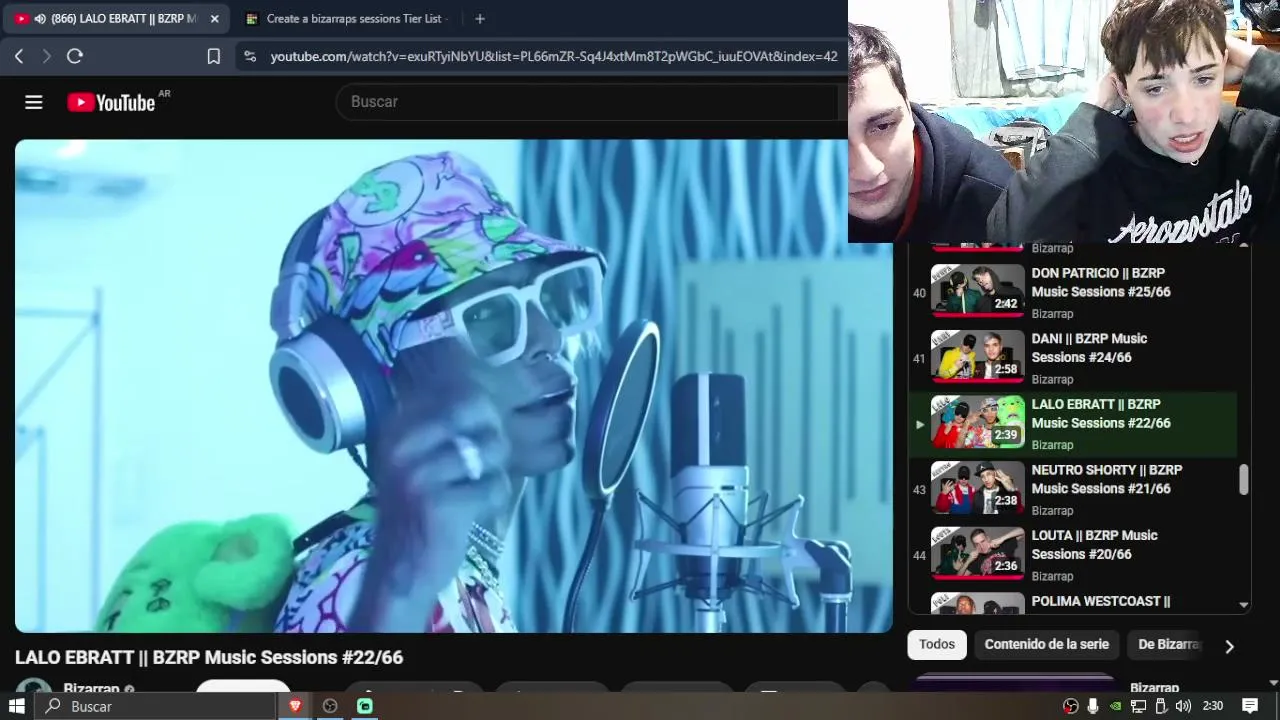The image size is (1280, 720).
Task: Click the address bar URL
Action: pos(554,57)
